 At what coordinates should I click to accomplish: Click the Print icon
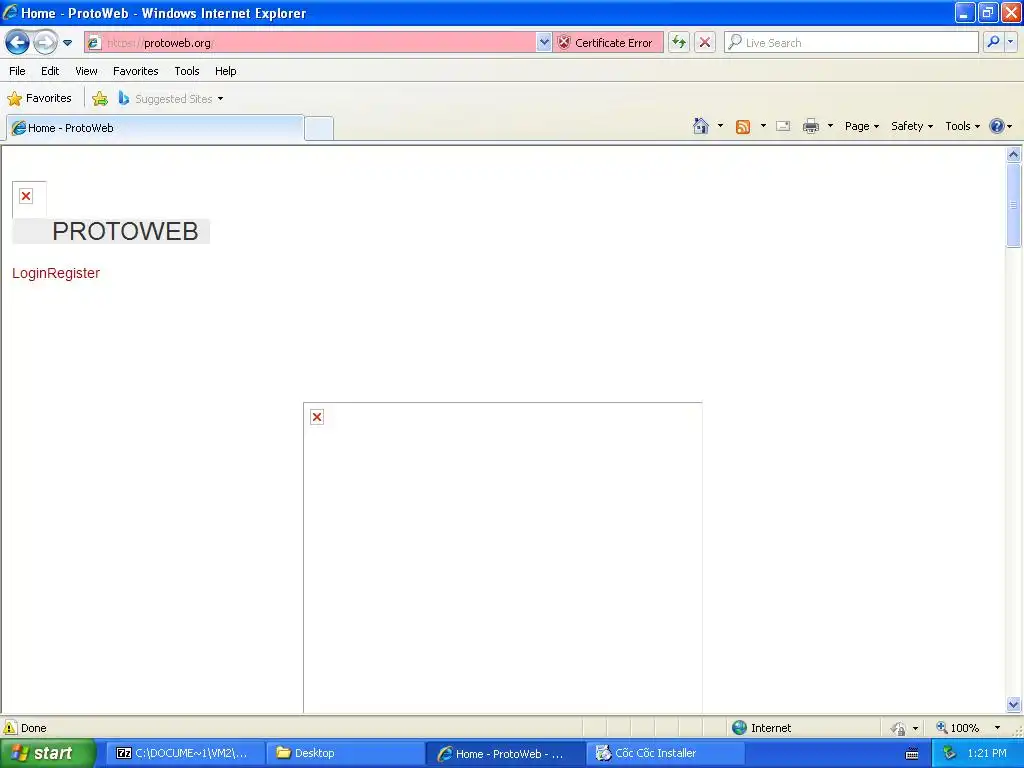click(x=810, y=126)
